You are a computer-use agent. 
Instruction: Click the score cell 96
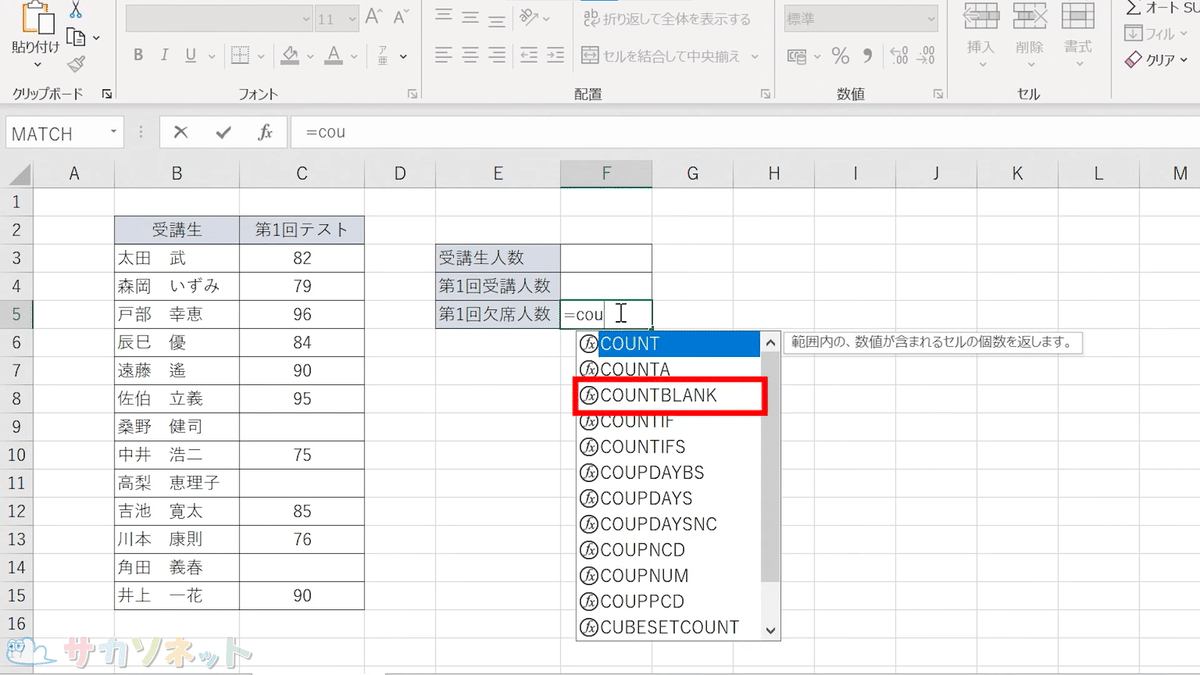(x=302, y=314)
